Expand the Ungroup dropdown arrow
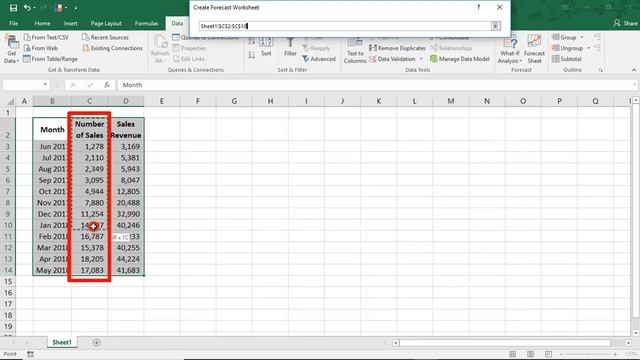Image resolution: width=640 pixels, height=360 pixels. click(x=589, y=48)
